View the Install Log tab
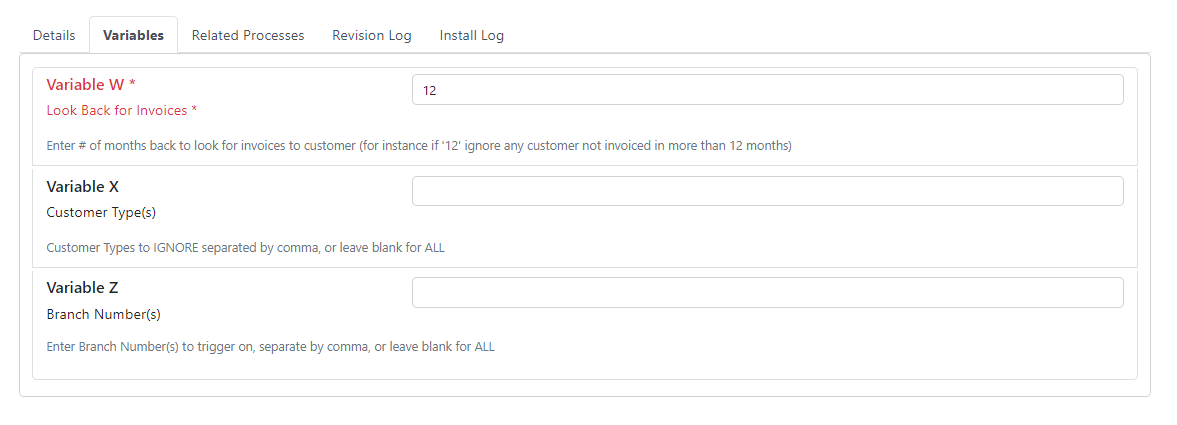Viewport: 1177px width, 425px height. click(471, 35)
